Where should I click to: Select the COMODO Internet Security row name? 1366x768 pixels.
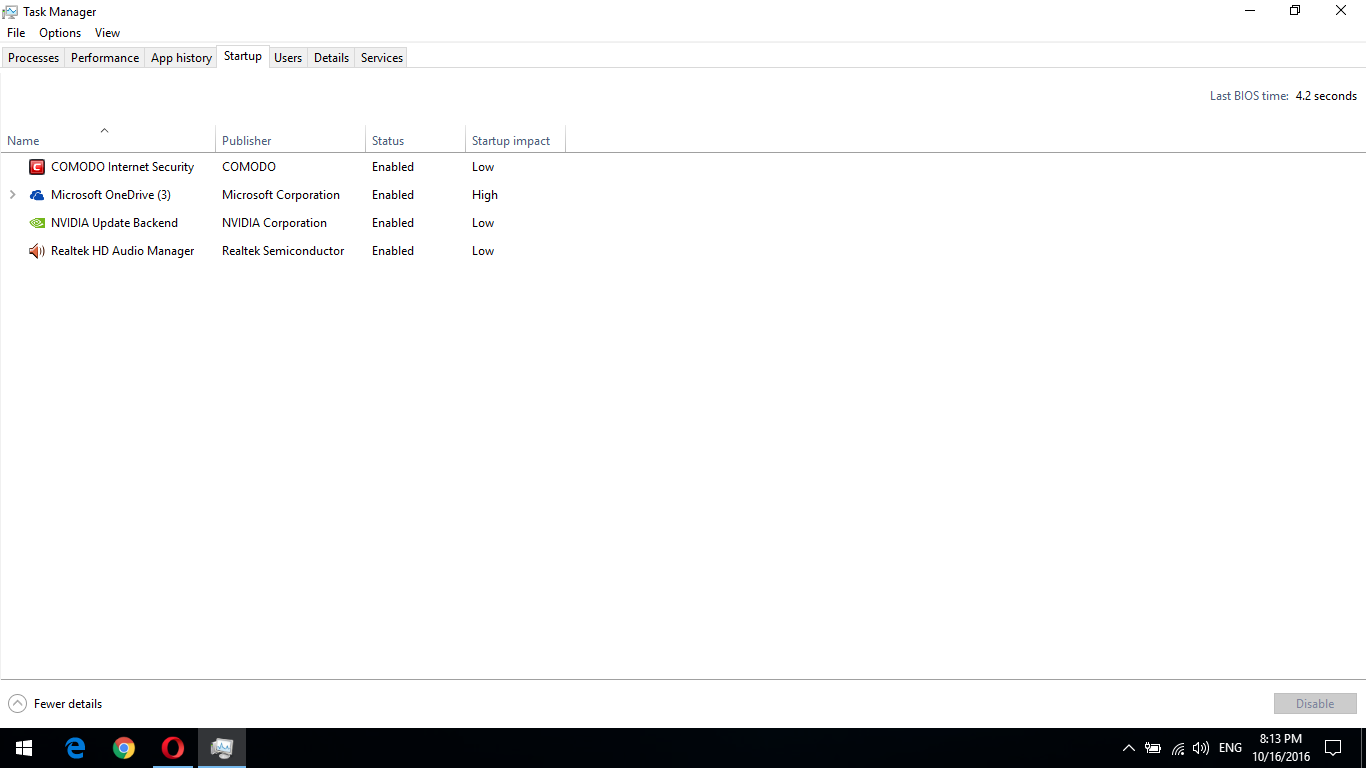122,167
